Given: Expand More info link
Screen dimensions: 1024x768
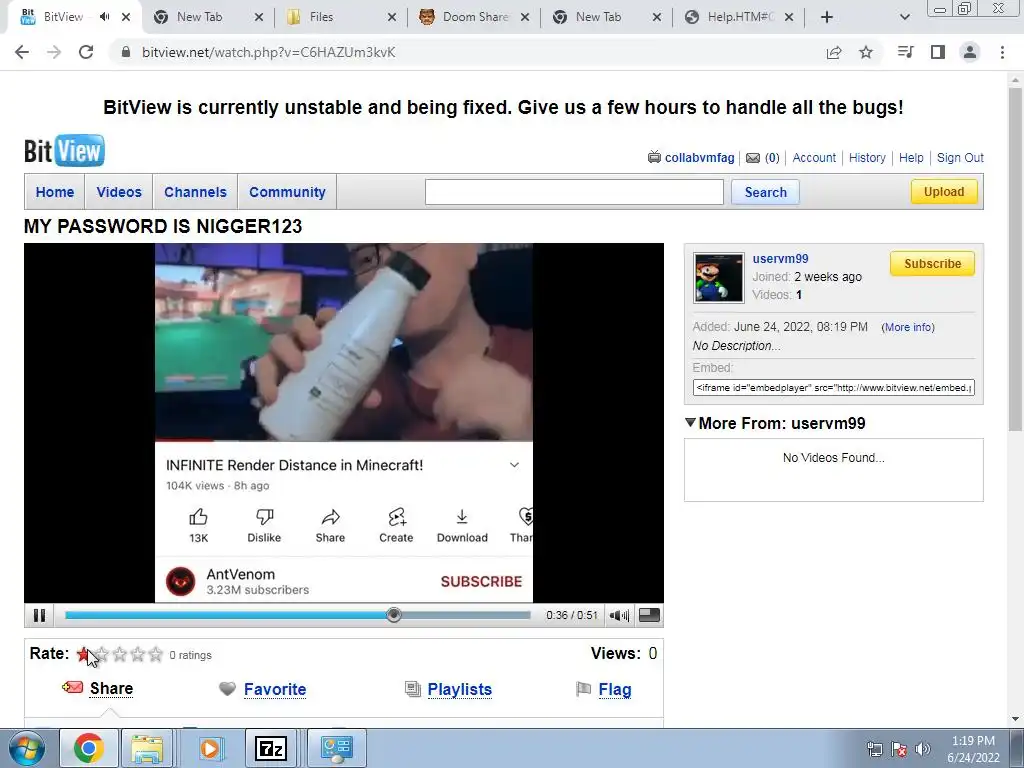Looking at the screenshot, I should point(908,327).
